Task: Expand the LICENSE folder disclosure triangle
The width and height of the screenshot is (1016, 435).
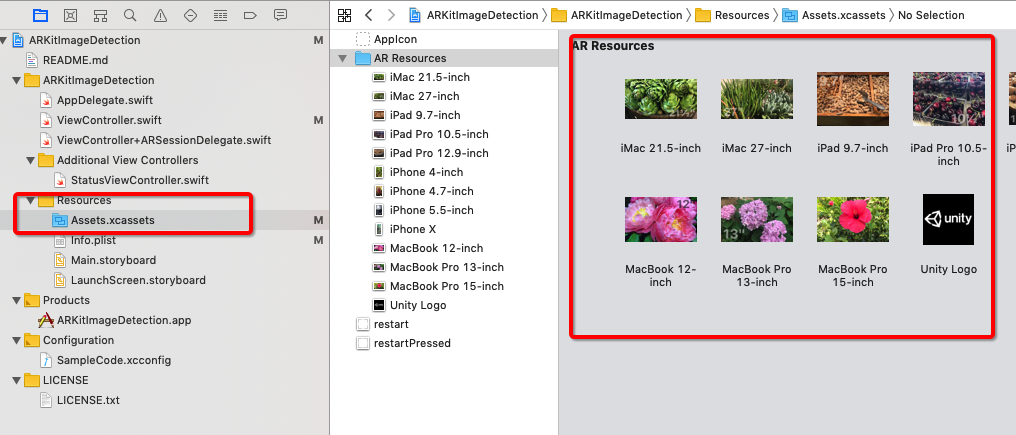Action: click(x=16, y=380)
